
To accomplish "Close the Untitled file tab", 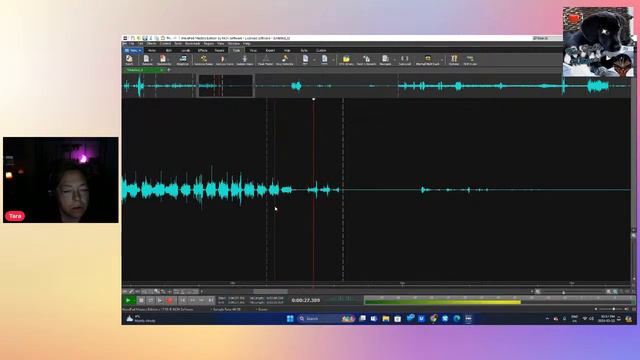I will click(x=162, y=70).
